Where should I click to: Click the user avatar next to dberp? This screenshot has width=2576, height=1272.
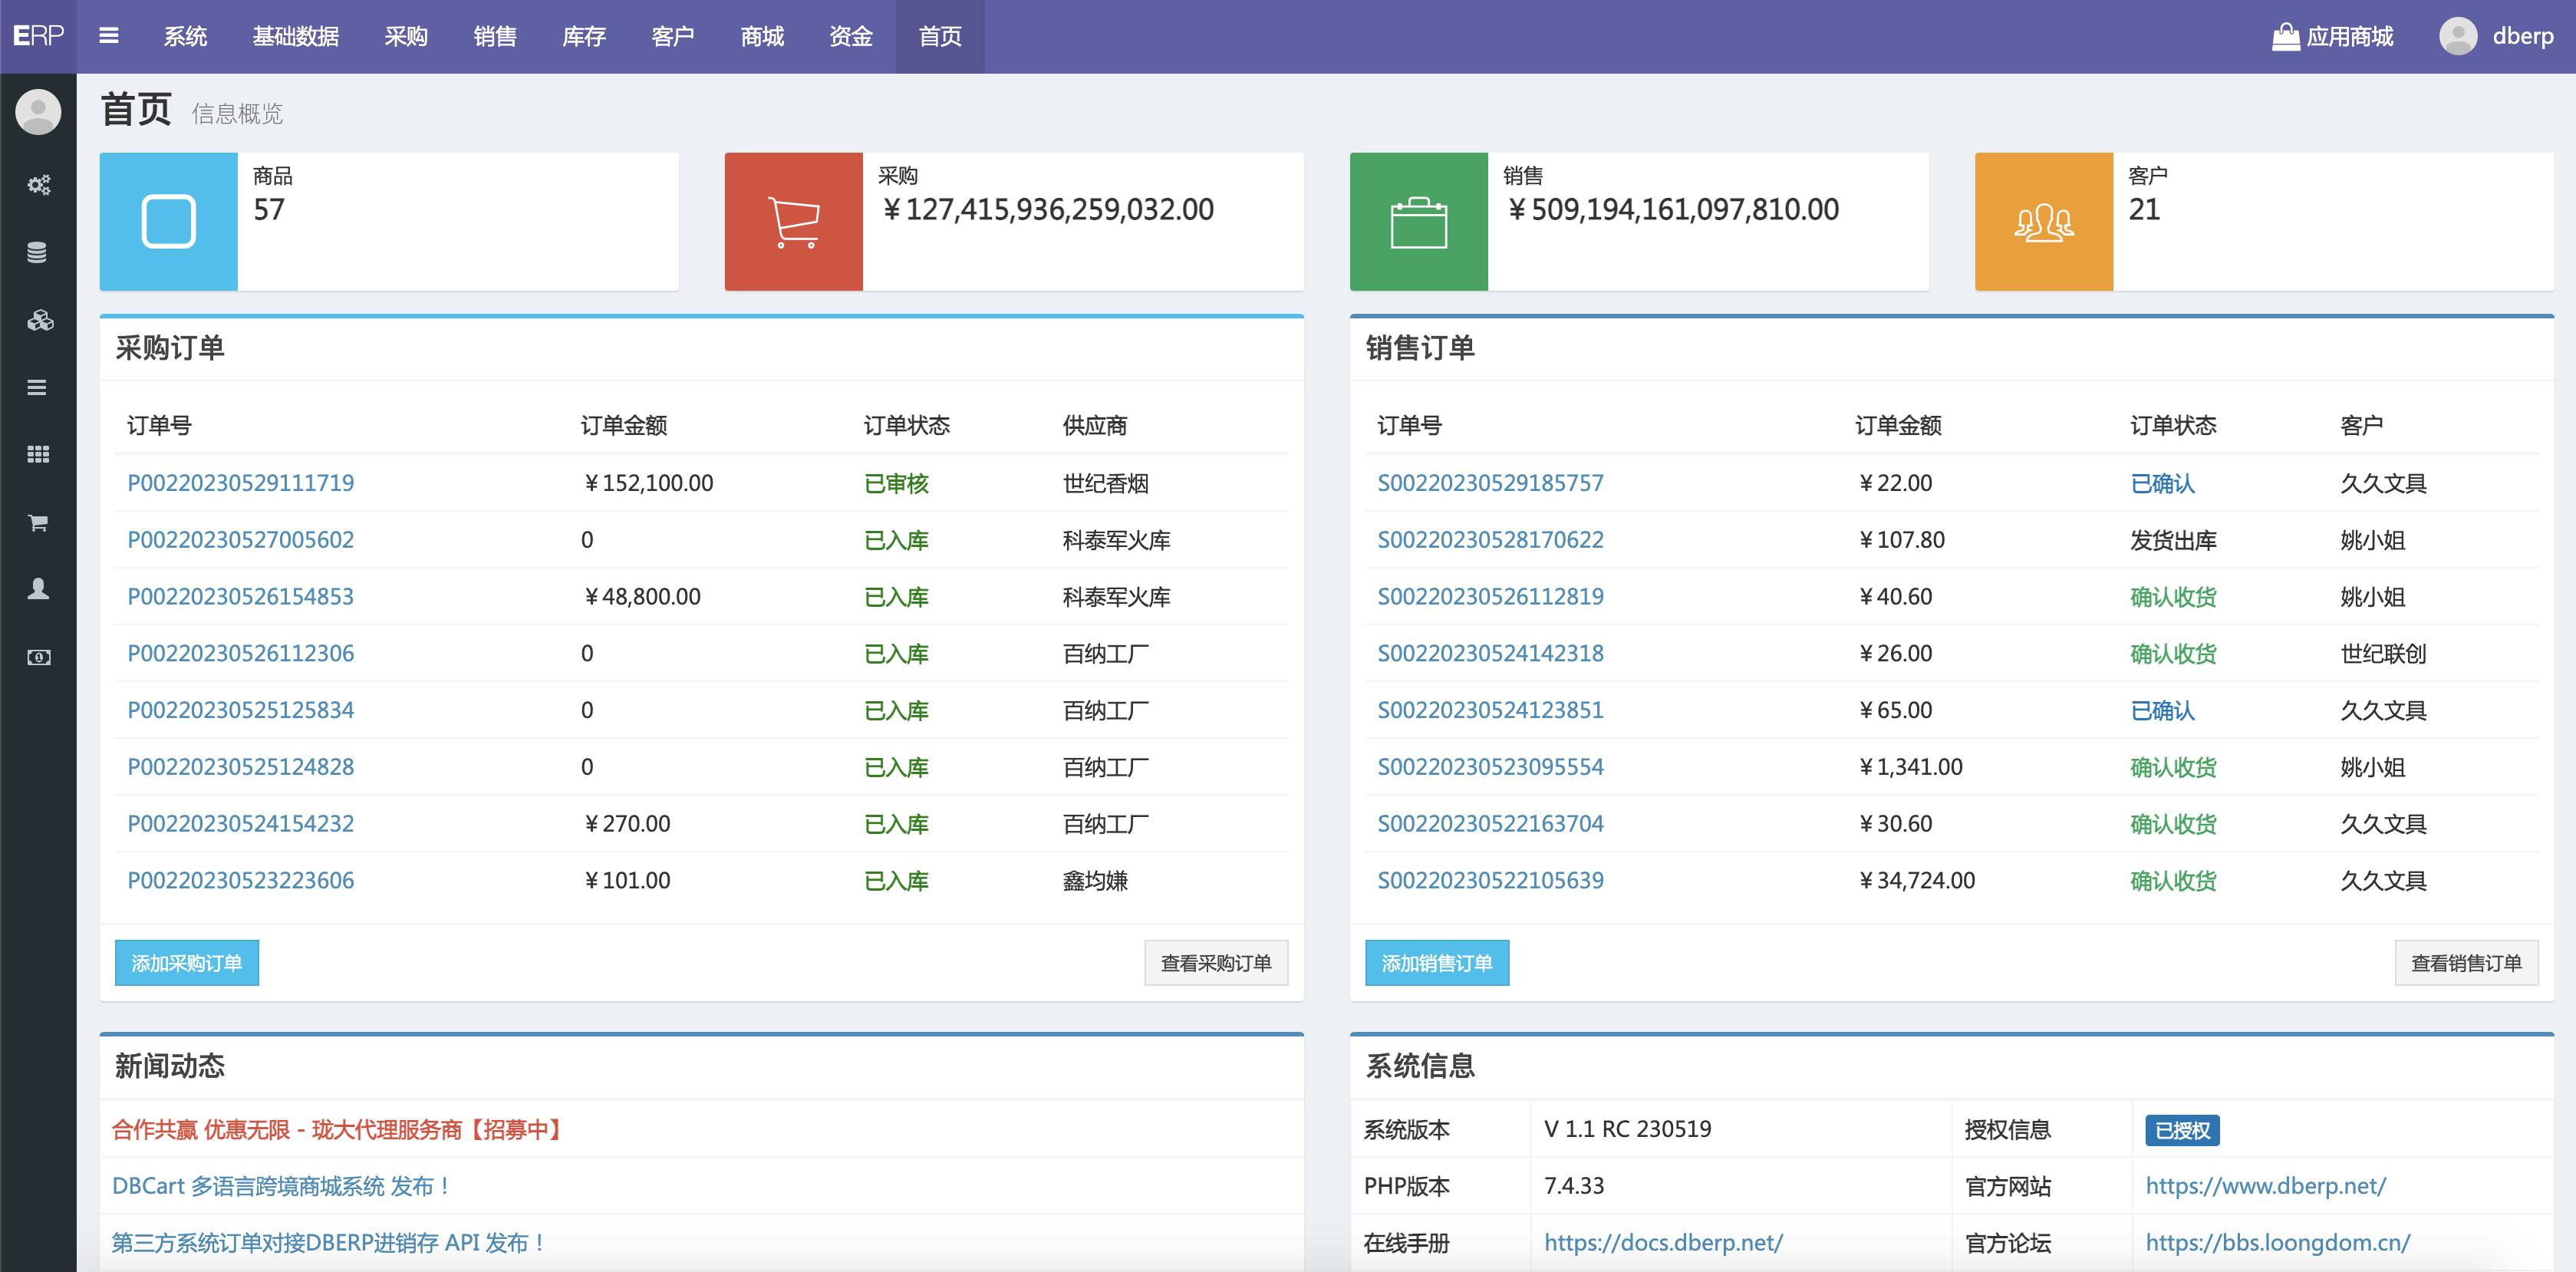[2460, 36]
